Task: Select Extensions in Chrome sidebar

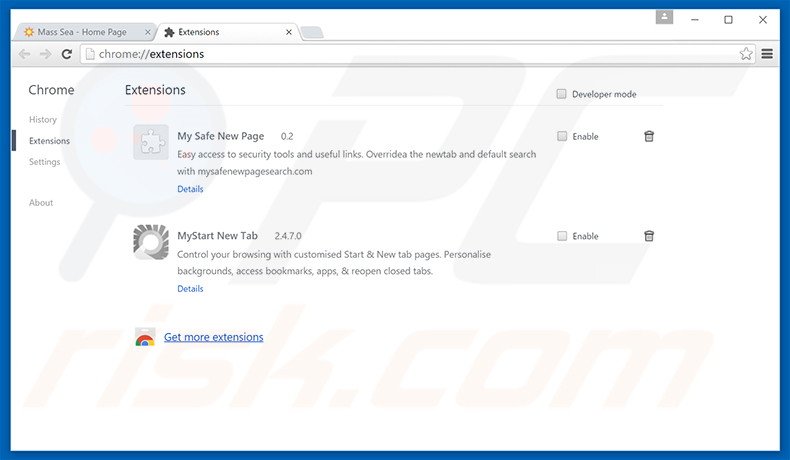Action: (49, 141)
